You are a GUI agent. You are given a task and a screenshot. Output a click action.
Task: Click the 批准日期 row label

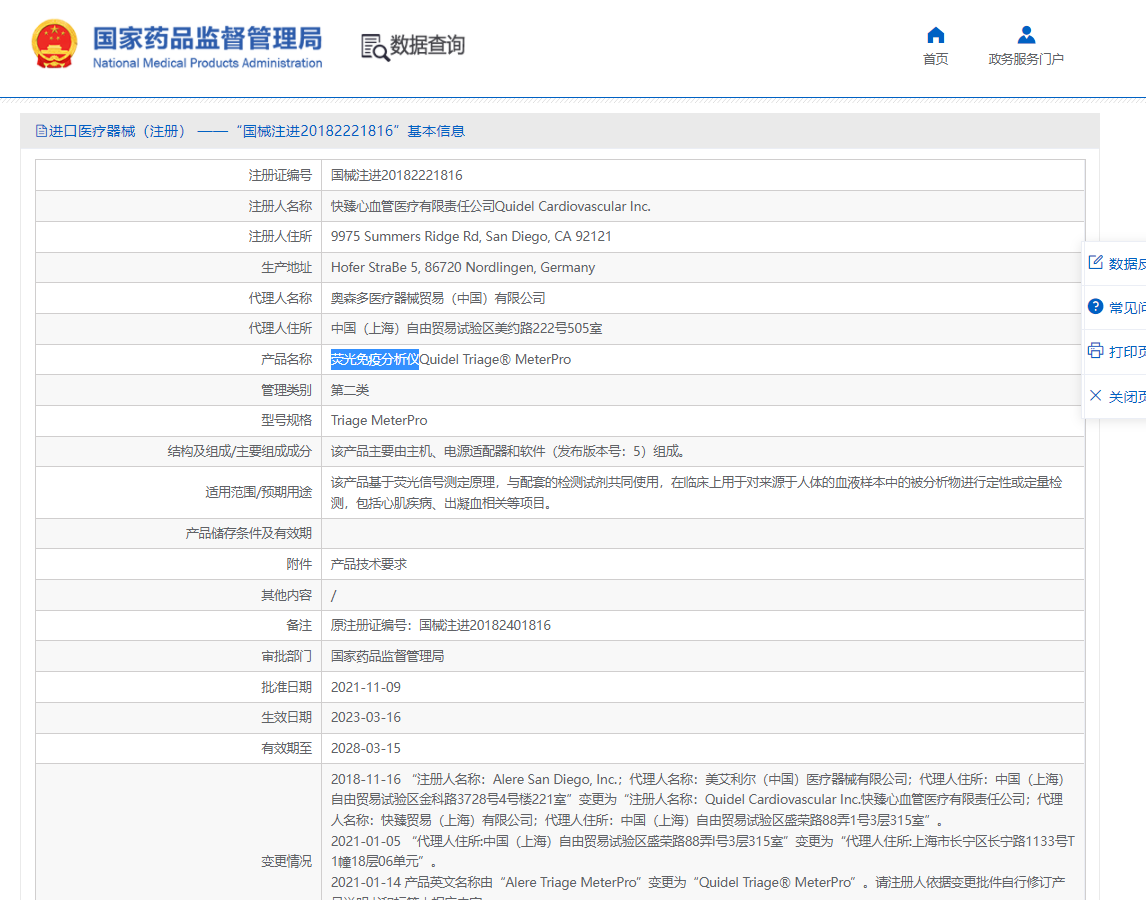point(286,687)
